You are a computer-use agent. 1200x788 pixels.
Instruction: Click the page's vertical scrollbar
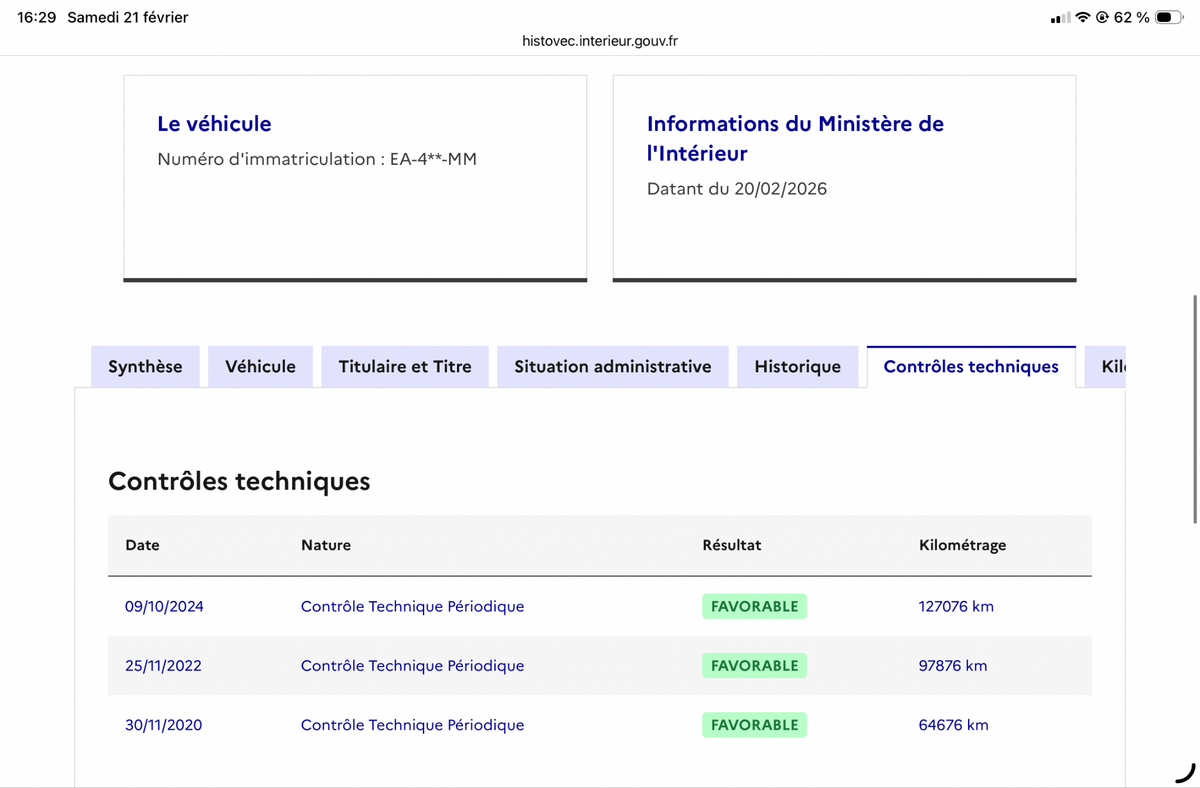click(x=1195, y=409)
